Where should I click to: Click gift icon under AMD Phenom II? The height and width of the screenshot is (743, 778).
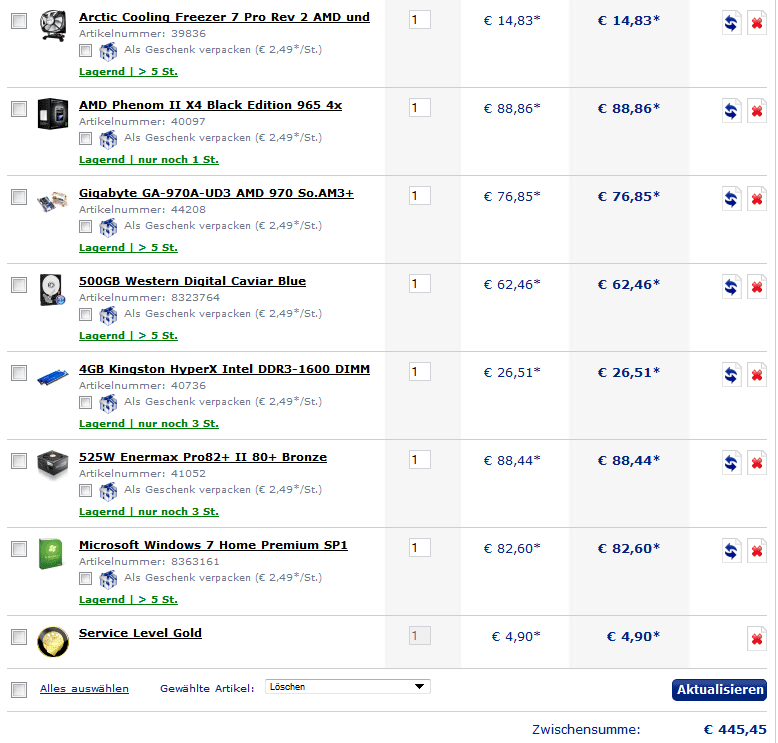tap(108, 138)
